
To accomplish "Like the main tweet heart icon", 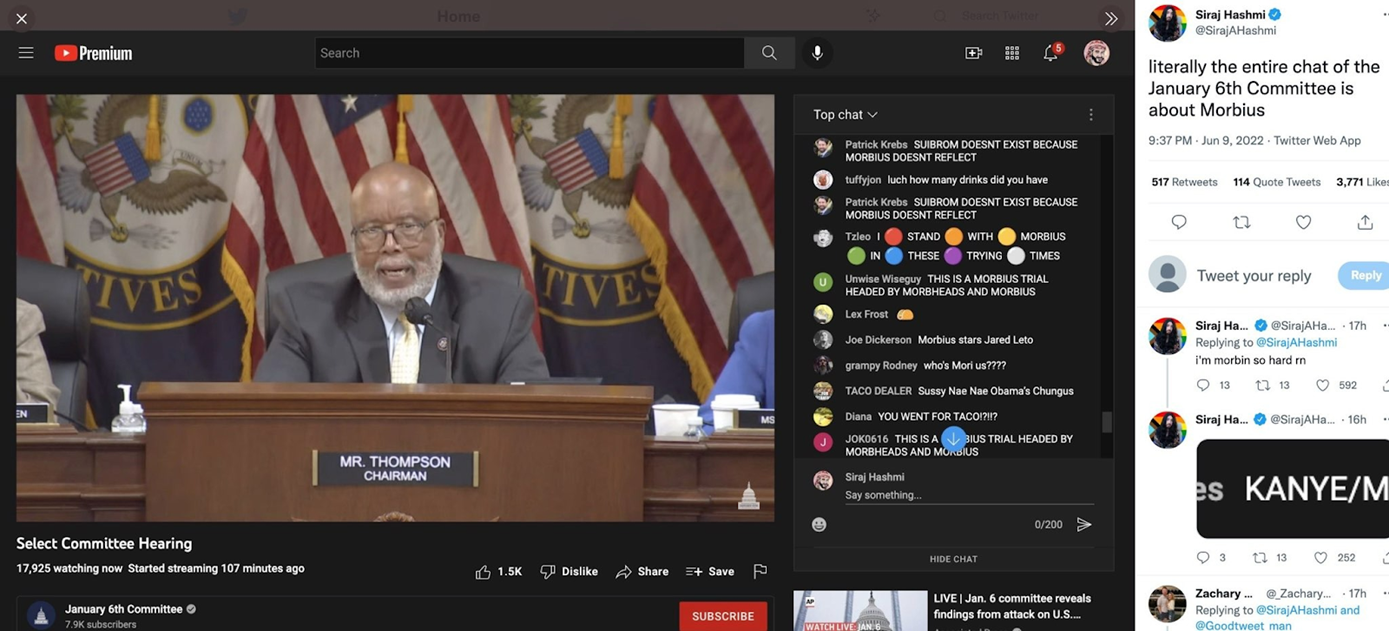I will [1303, 222].
